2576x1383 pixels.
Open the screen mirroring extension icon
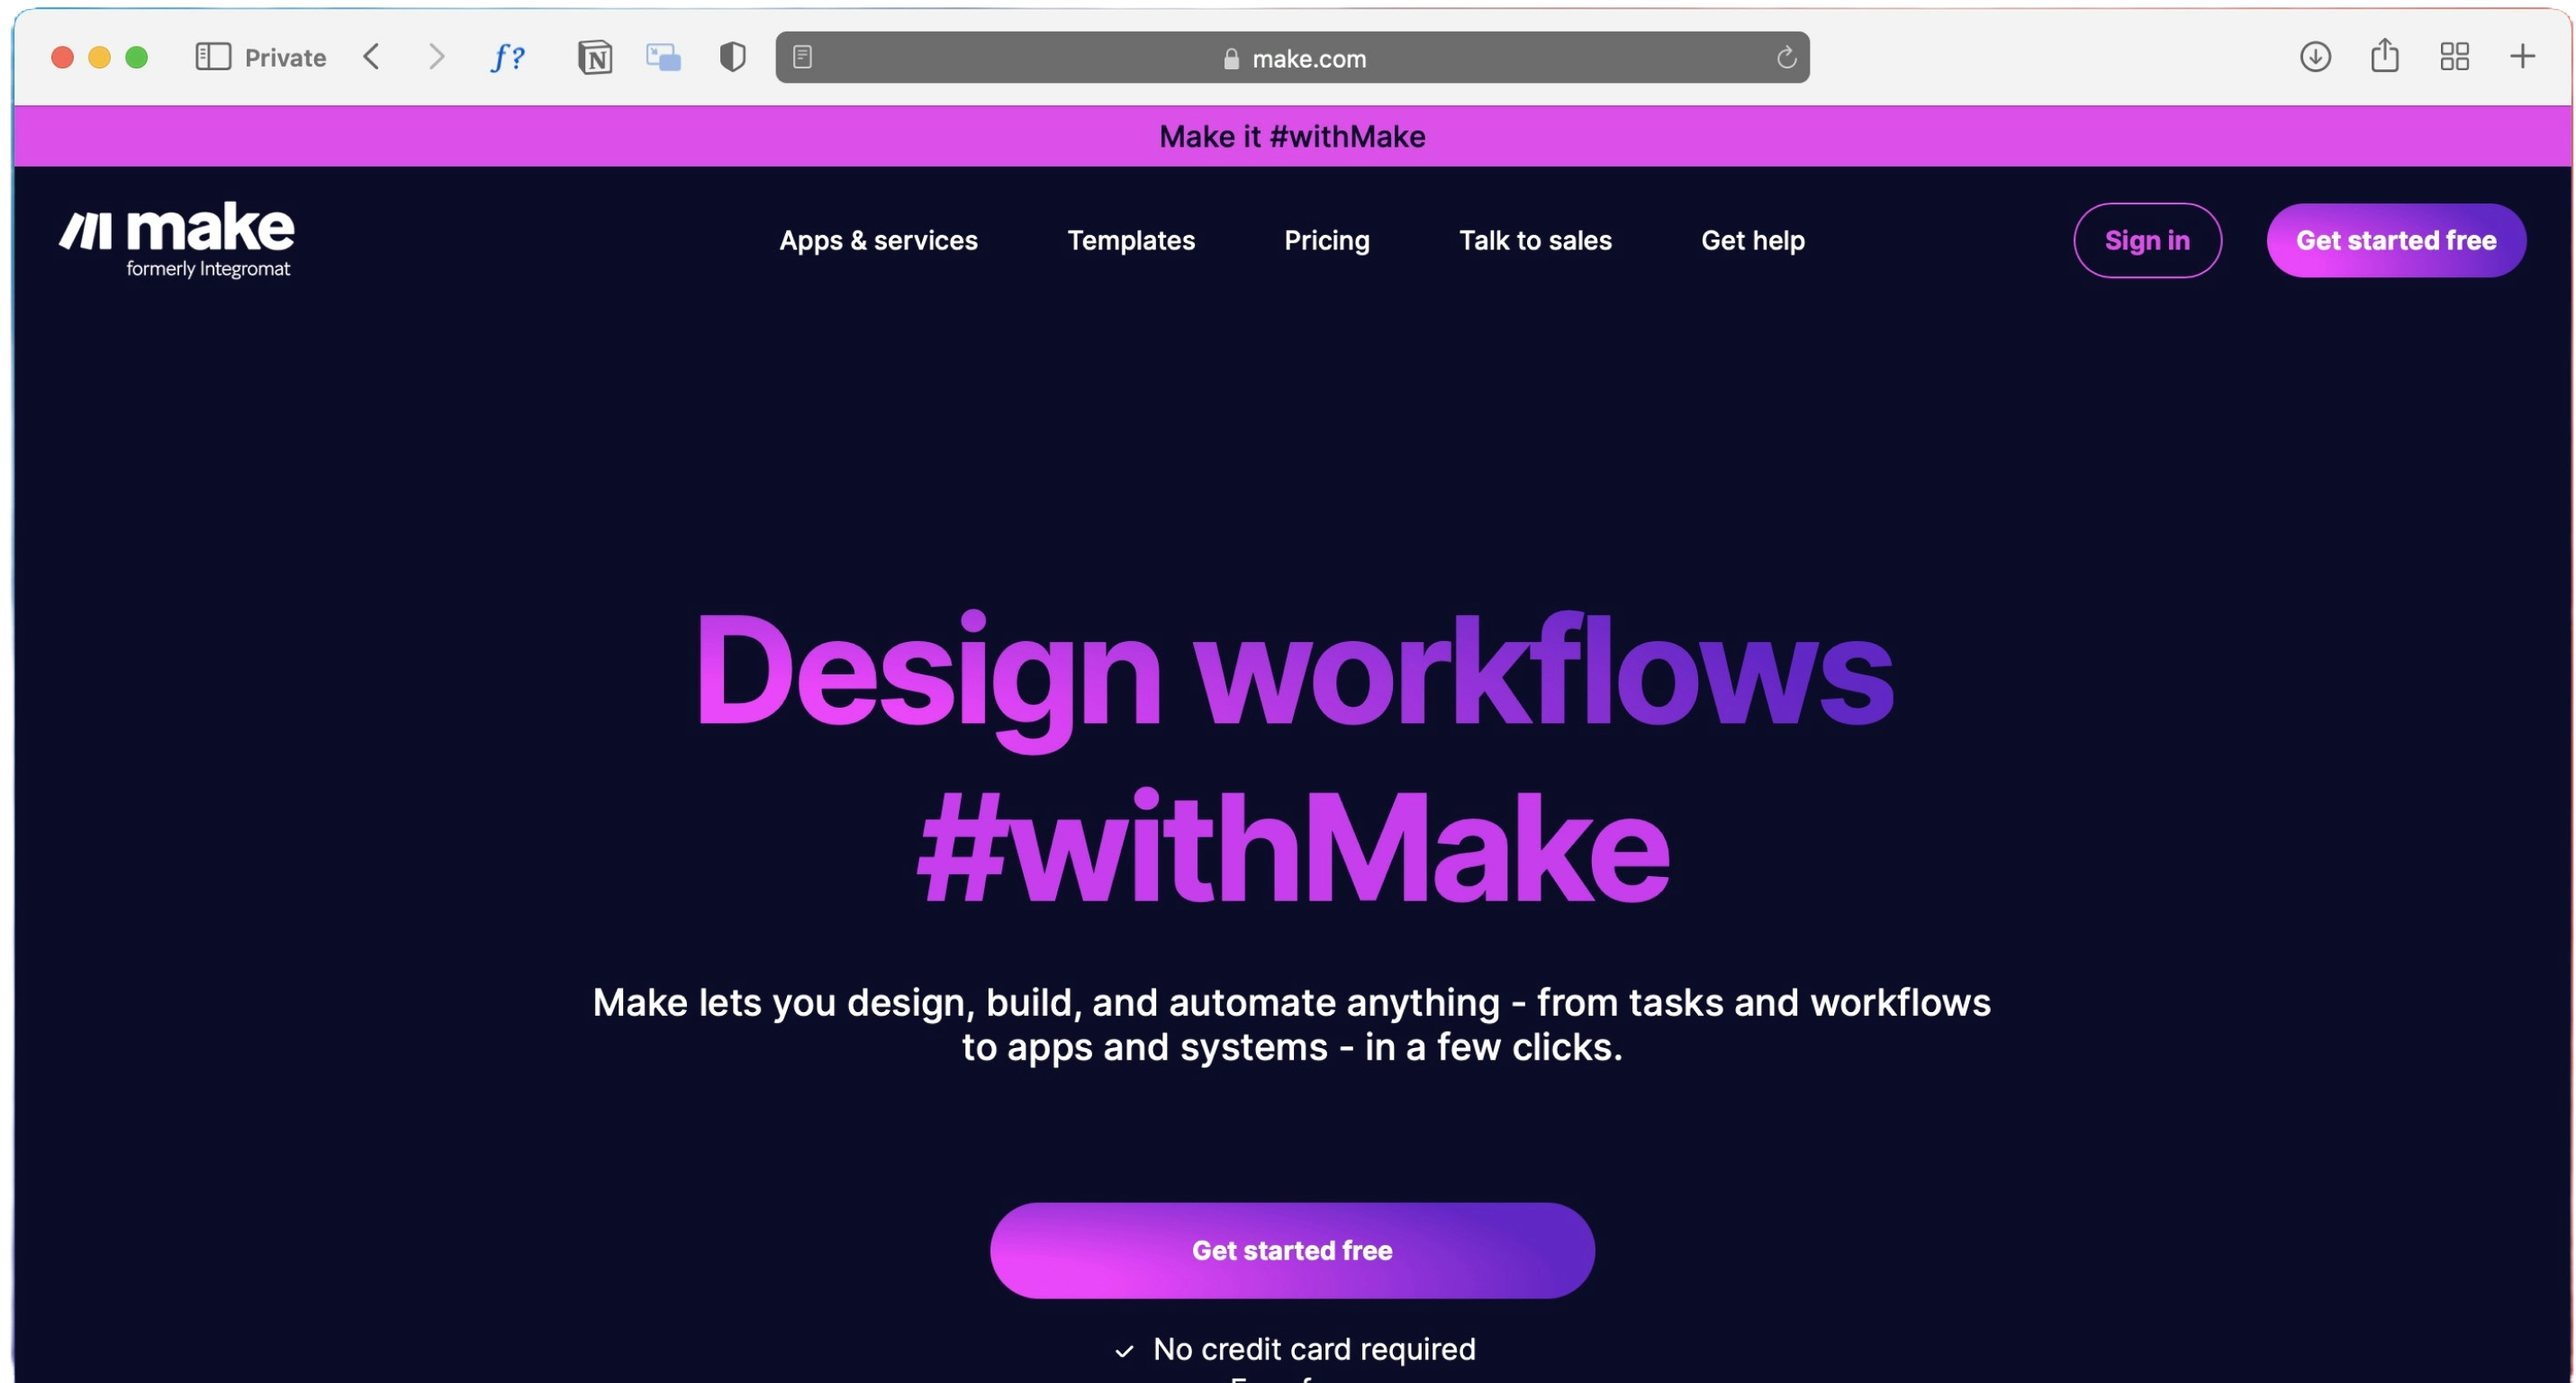[x=663, y=57]
